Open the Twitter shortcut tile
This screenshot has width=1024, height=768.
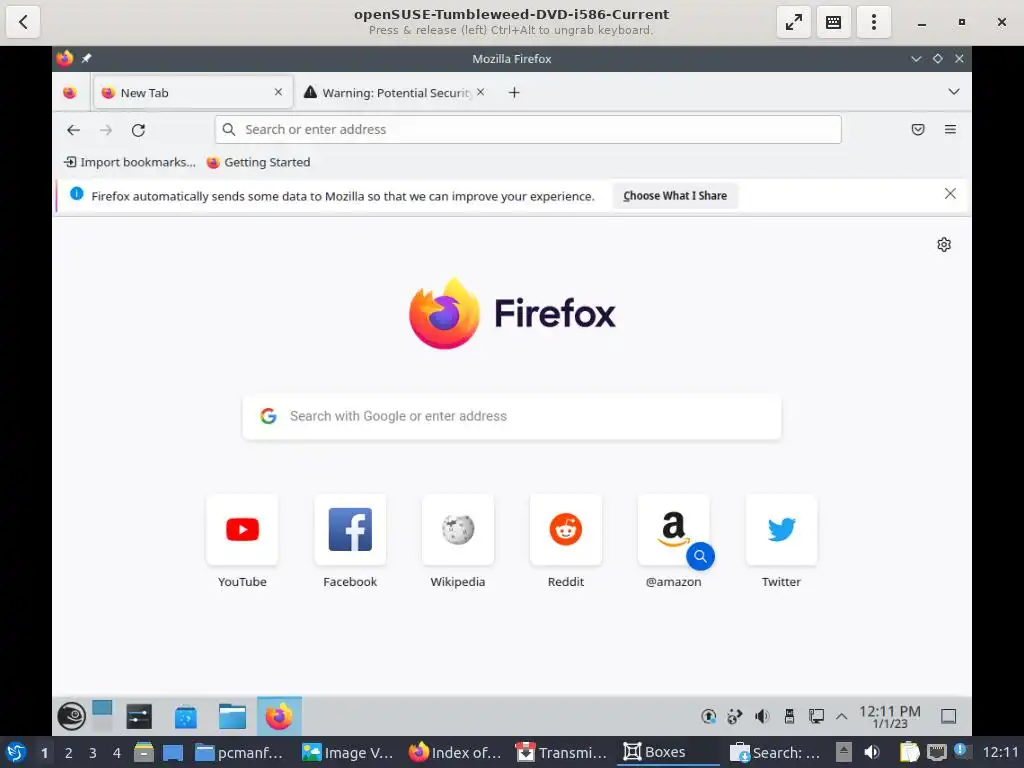click(781, 541)
